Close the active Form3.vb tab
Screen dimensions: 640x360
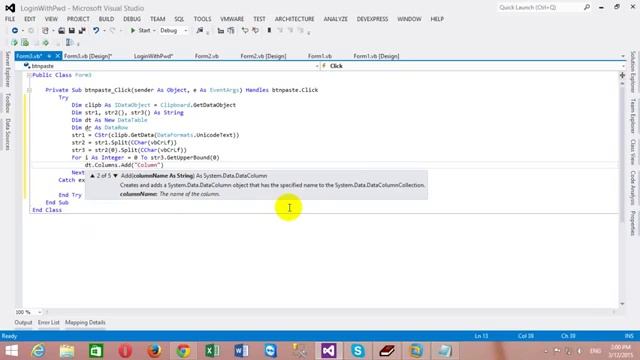(58, 56)
